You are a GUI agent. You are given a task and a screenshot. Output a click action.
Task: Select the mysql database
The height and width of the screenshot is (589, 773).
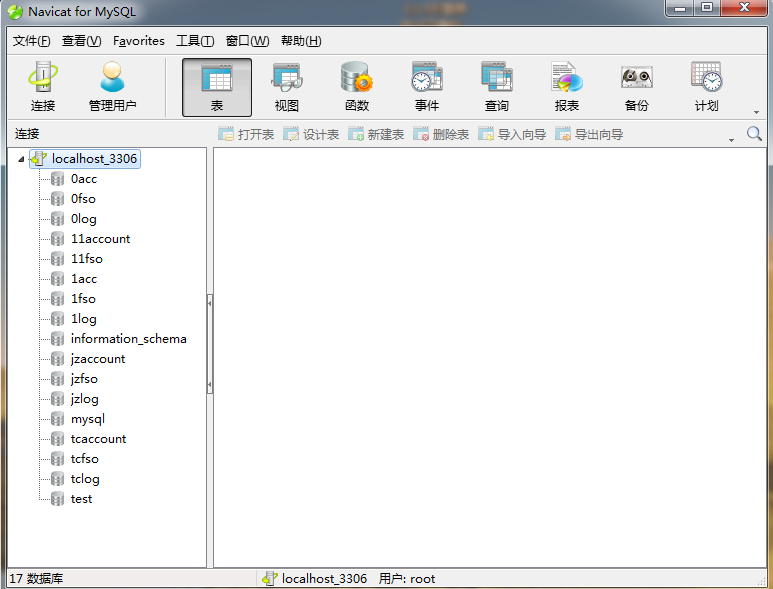[88, 419]
